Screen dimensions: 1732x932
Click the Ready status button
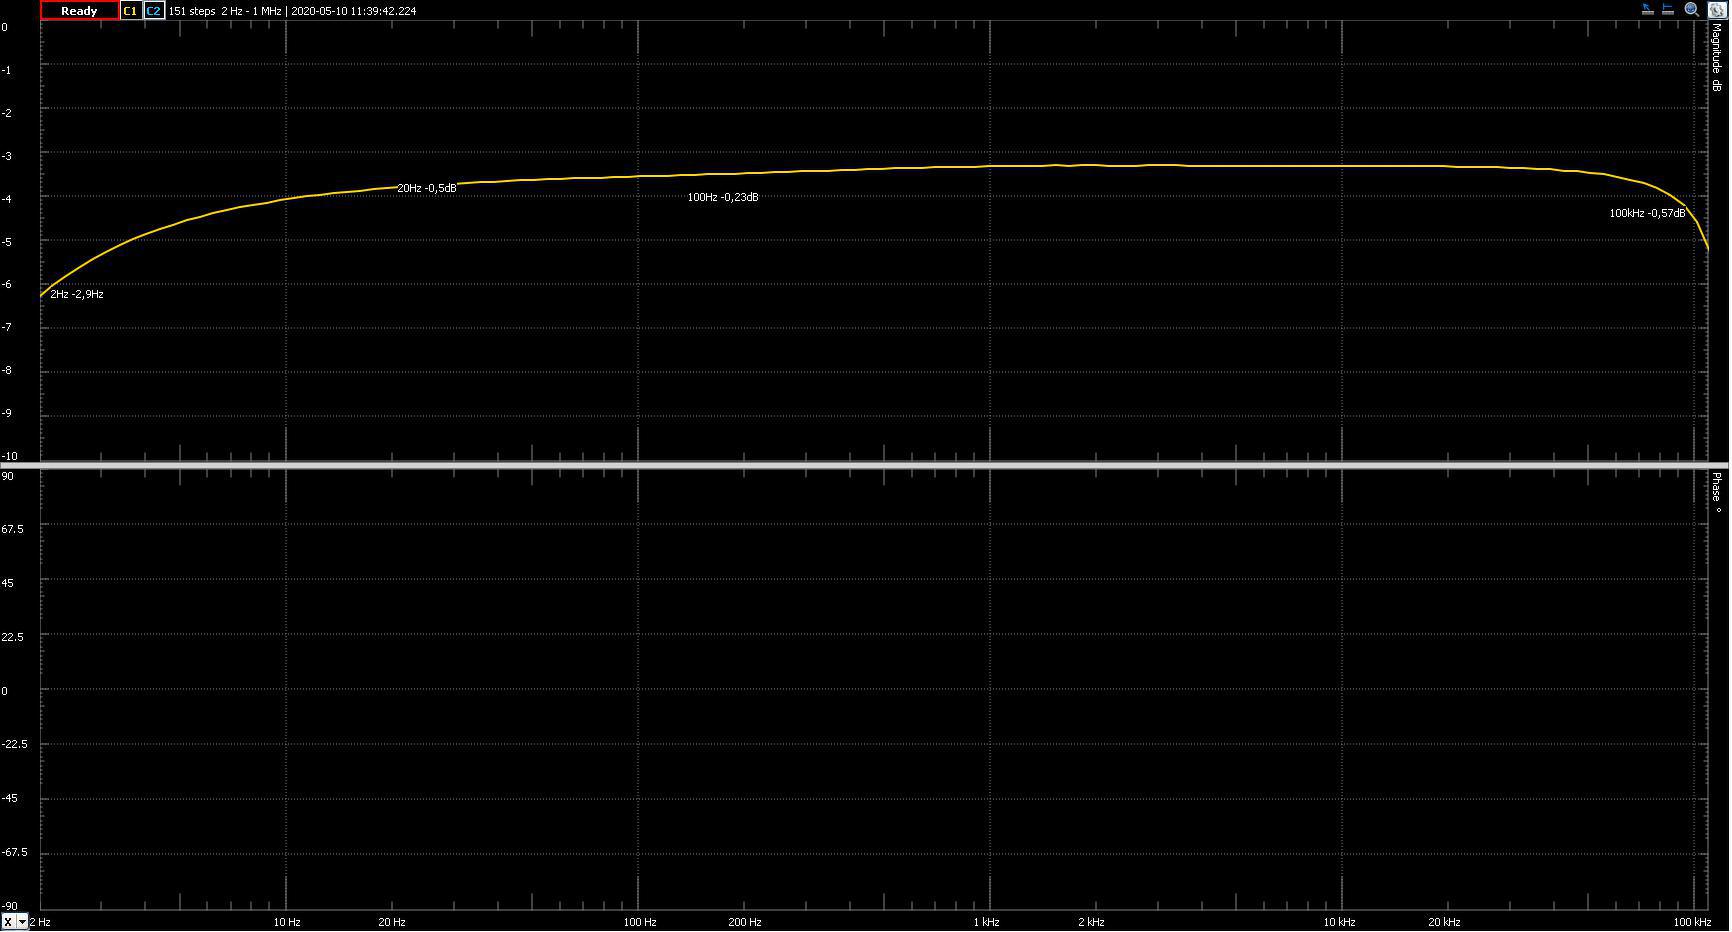tap(79, 11)
